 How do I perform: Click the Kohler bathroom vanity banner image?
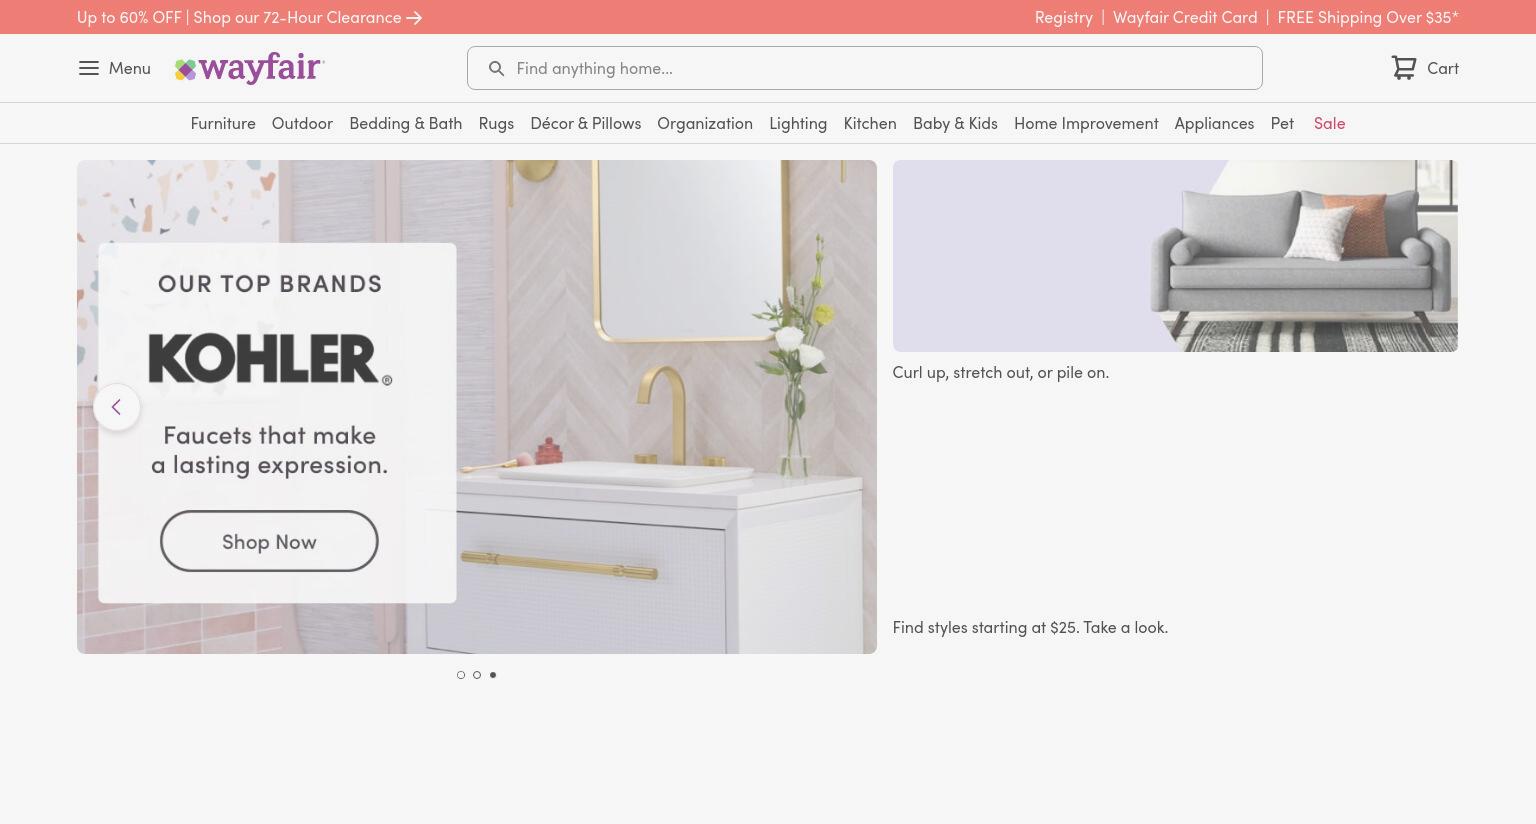[x=477, y=407]
